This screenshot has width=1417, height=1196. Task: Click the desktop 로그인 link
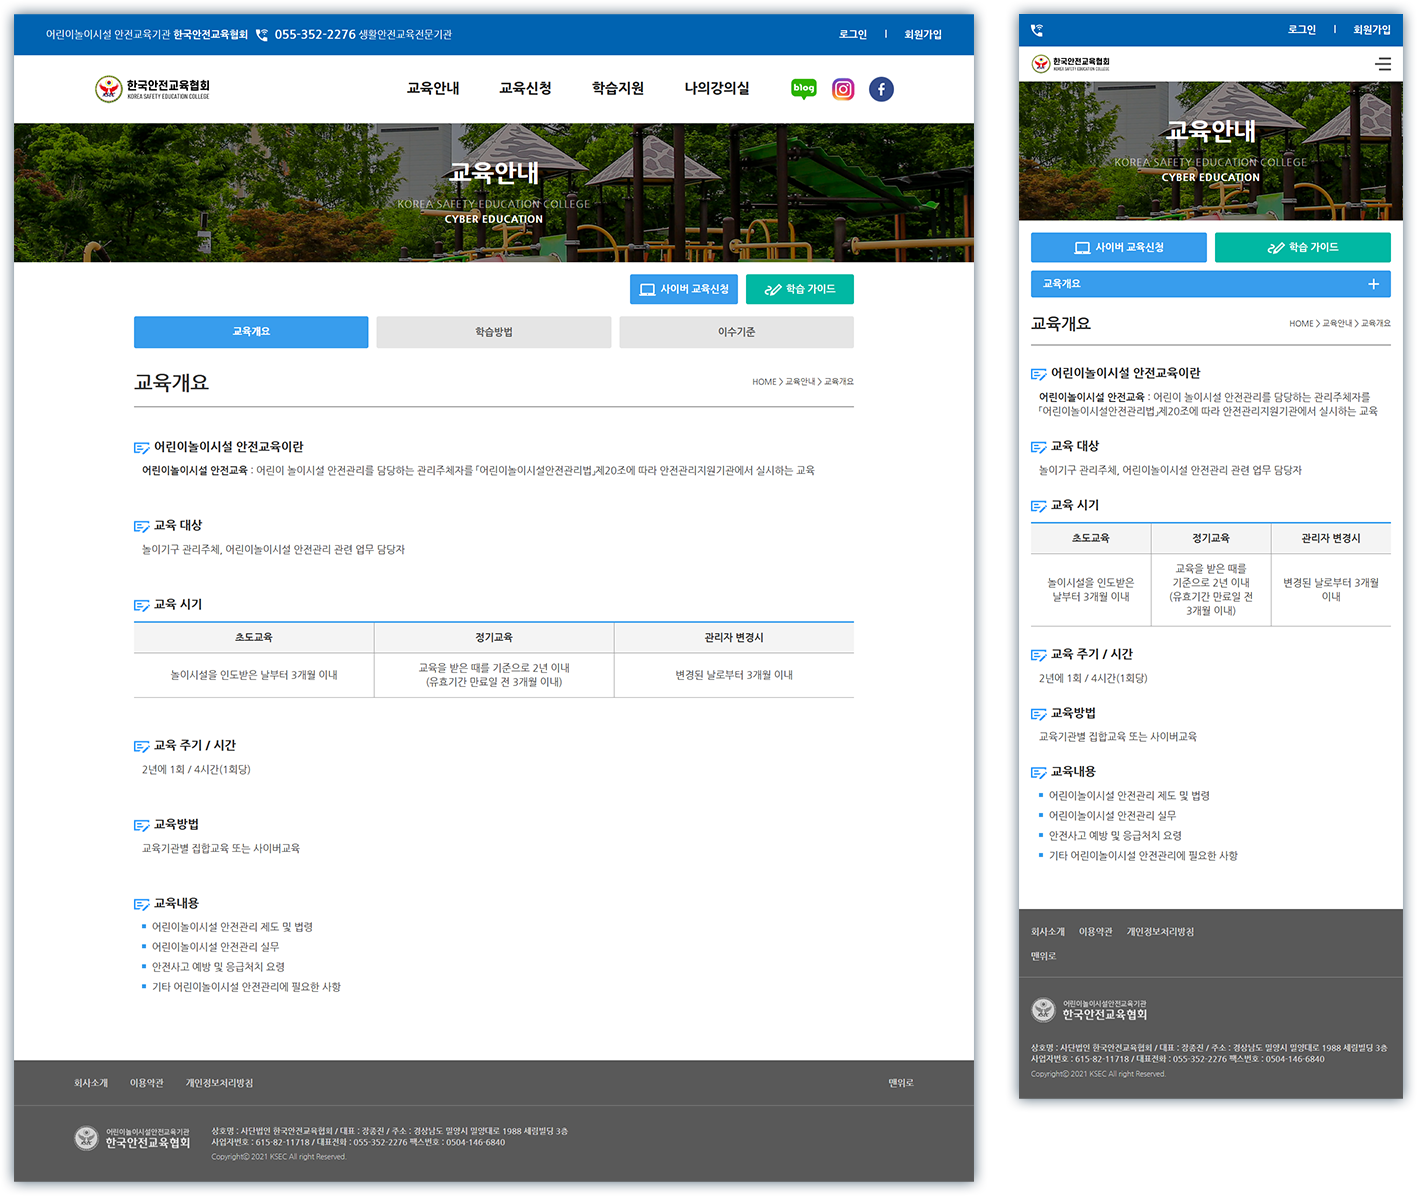(852, 34)
